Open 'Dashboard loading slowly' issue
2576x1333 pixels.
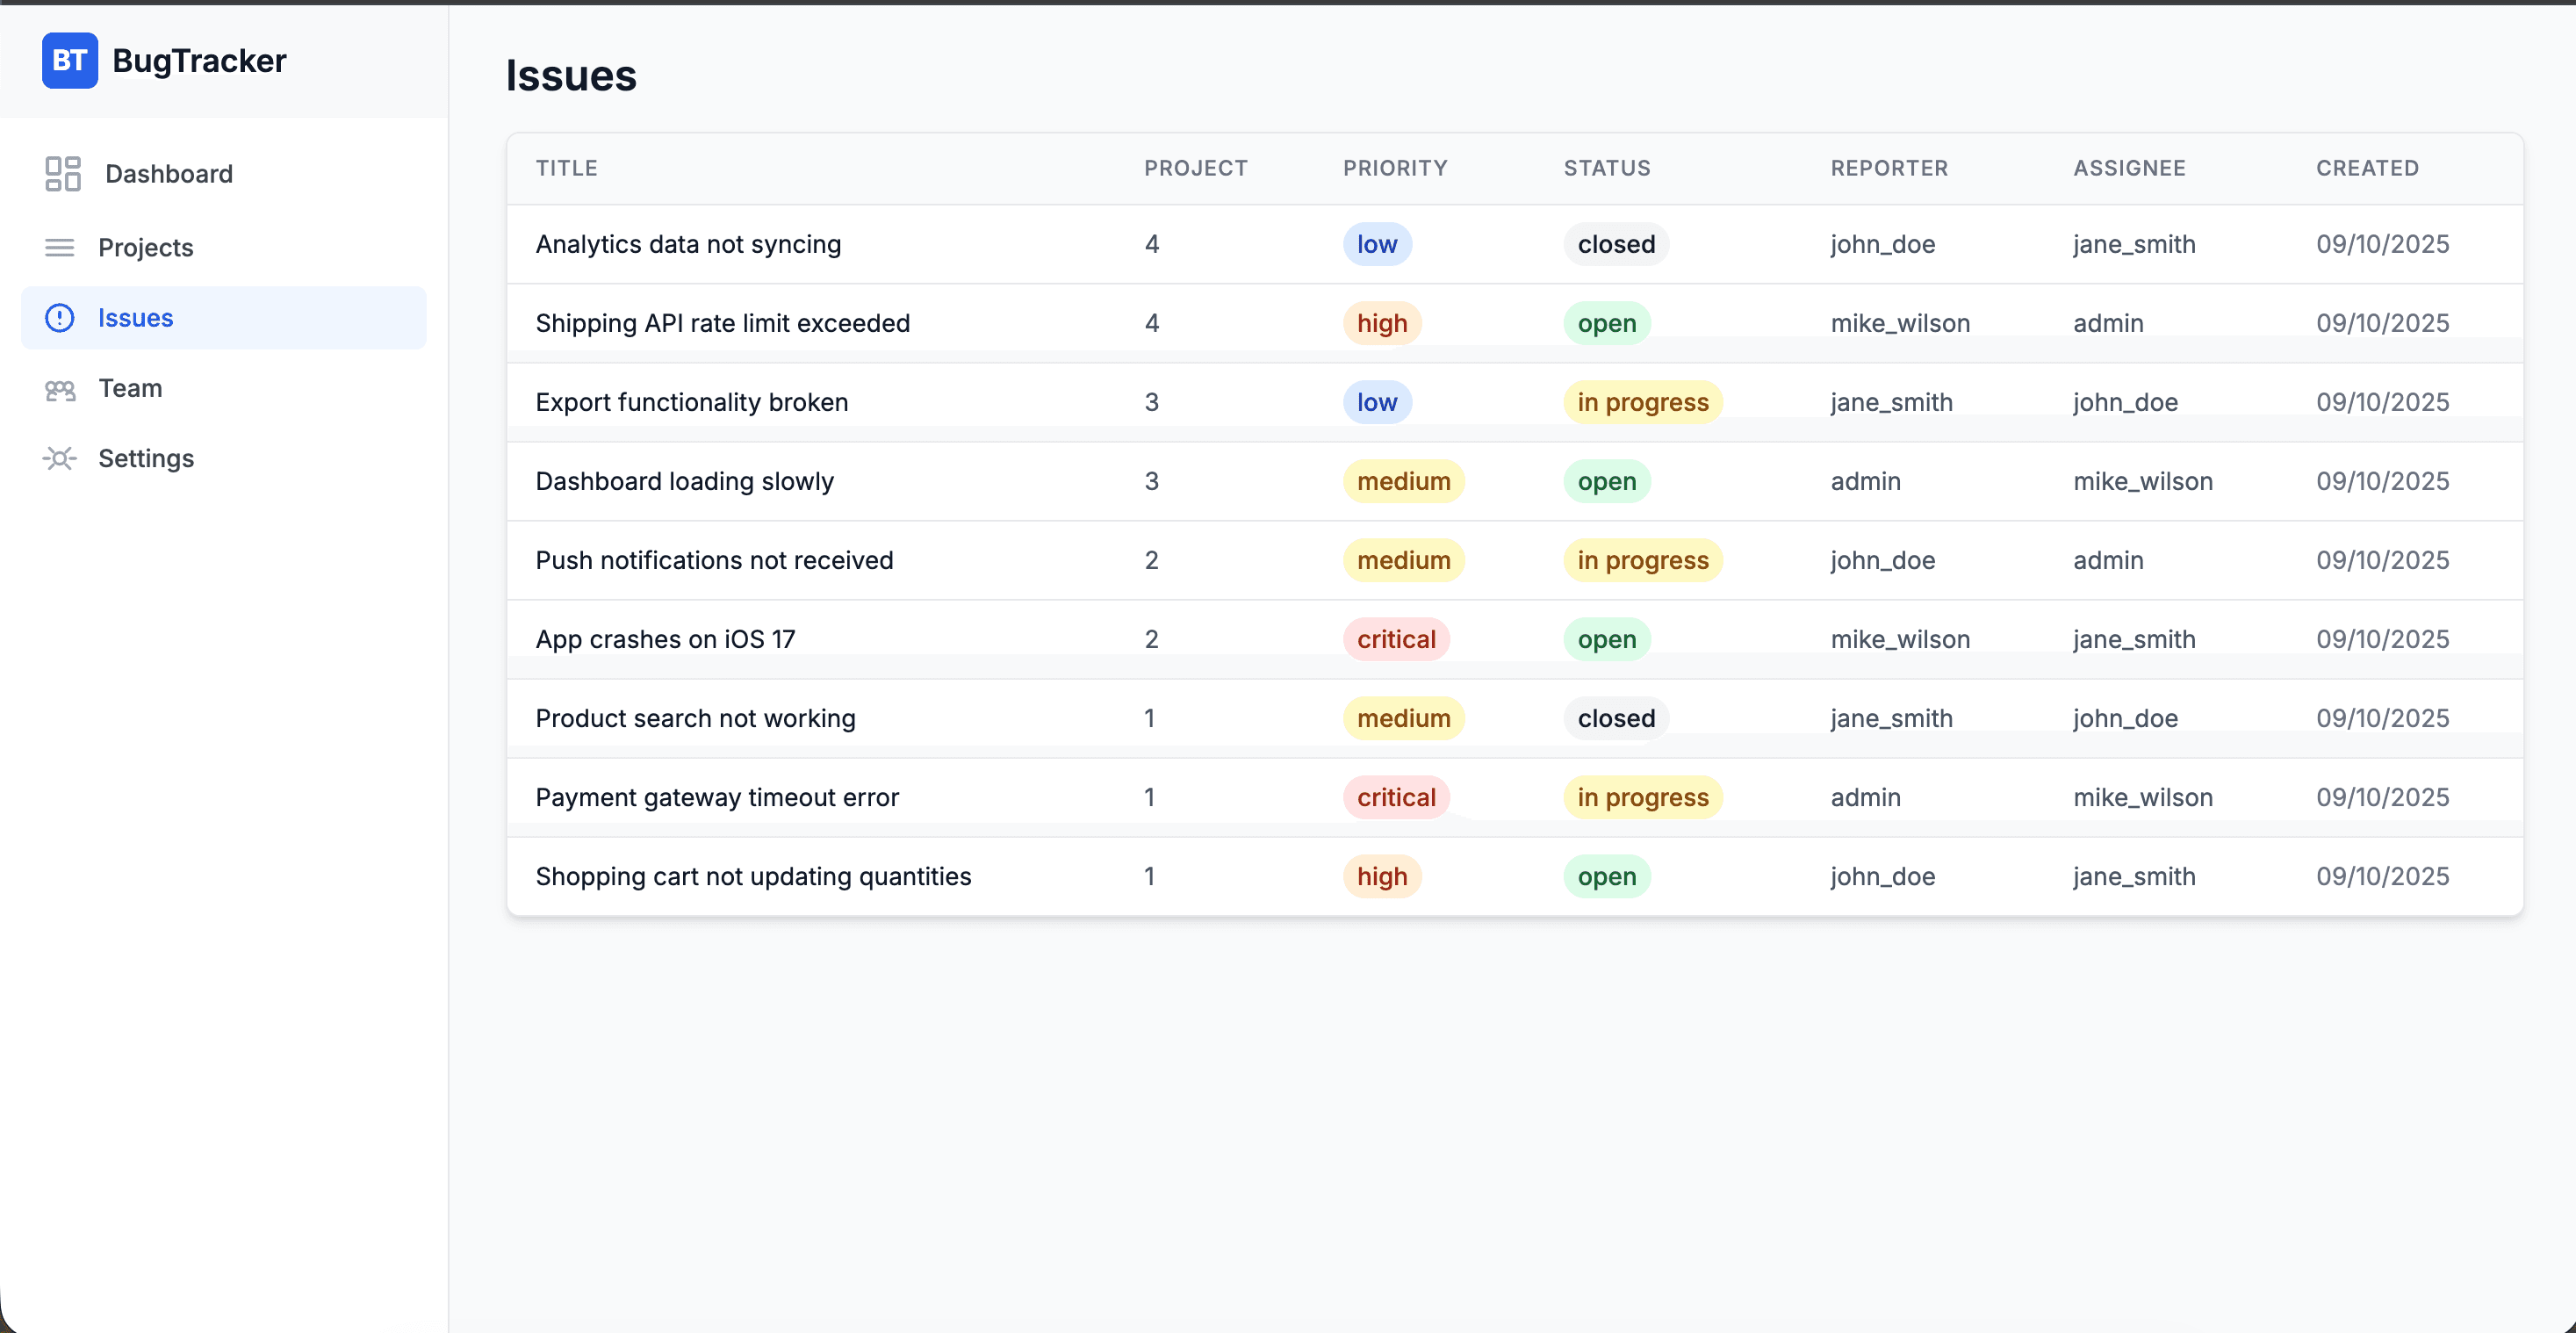click(x=684, y=481)
